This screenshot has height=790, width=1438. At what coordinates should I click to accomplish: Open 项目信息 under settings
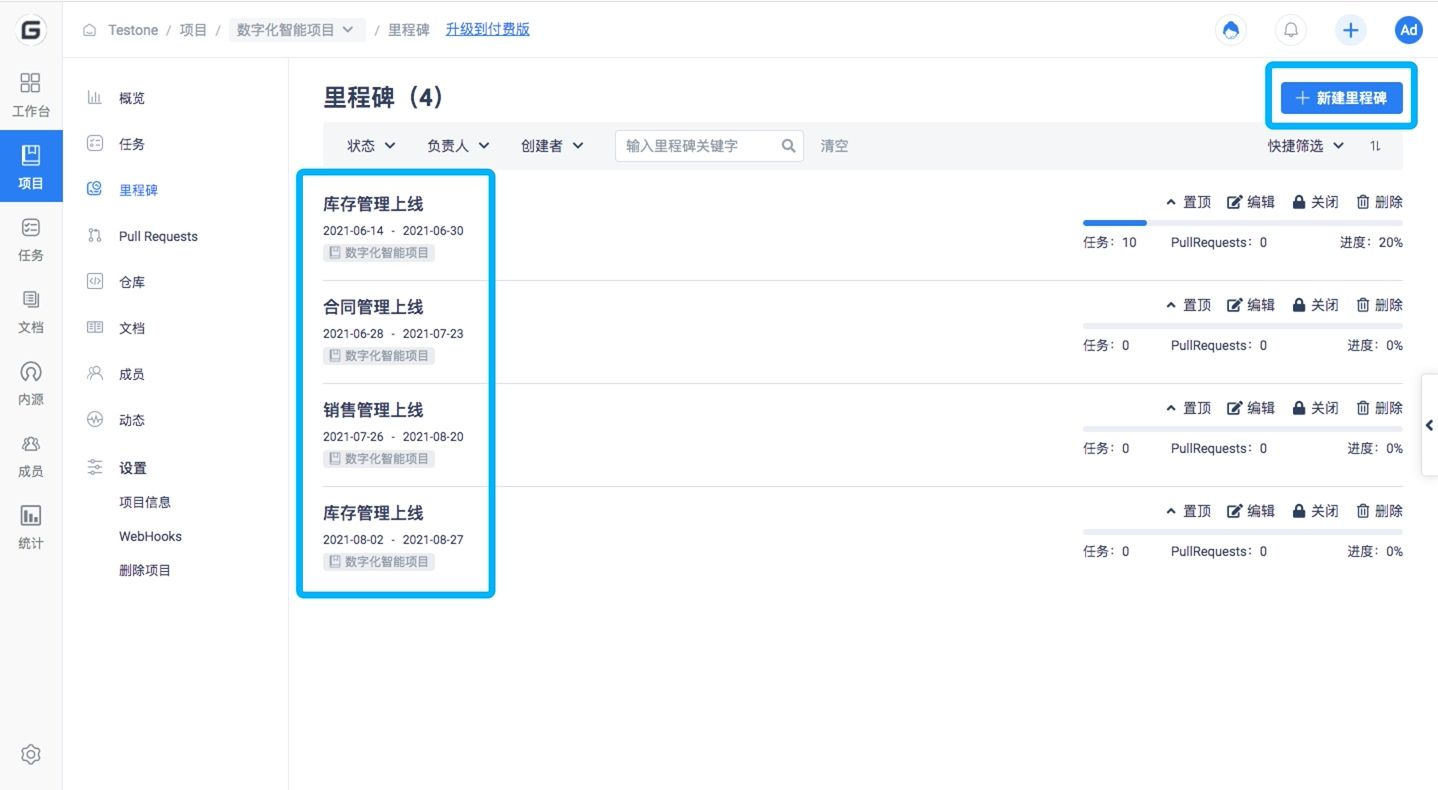point(145,502)
